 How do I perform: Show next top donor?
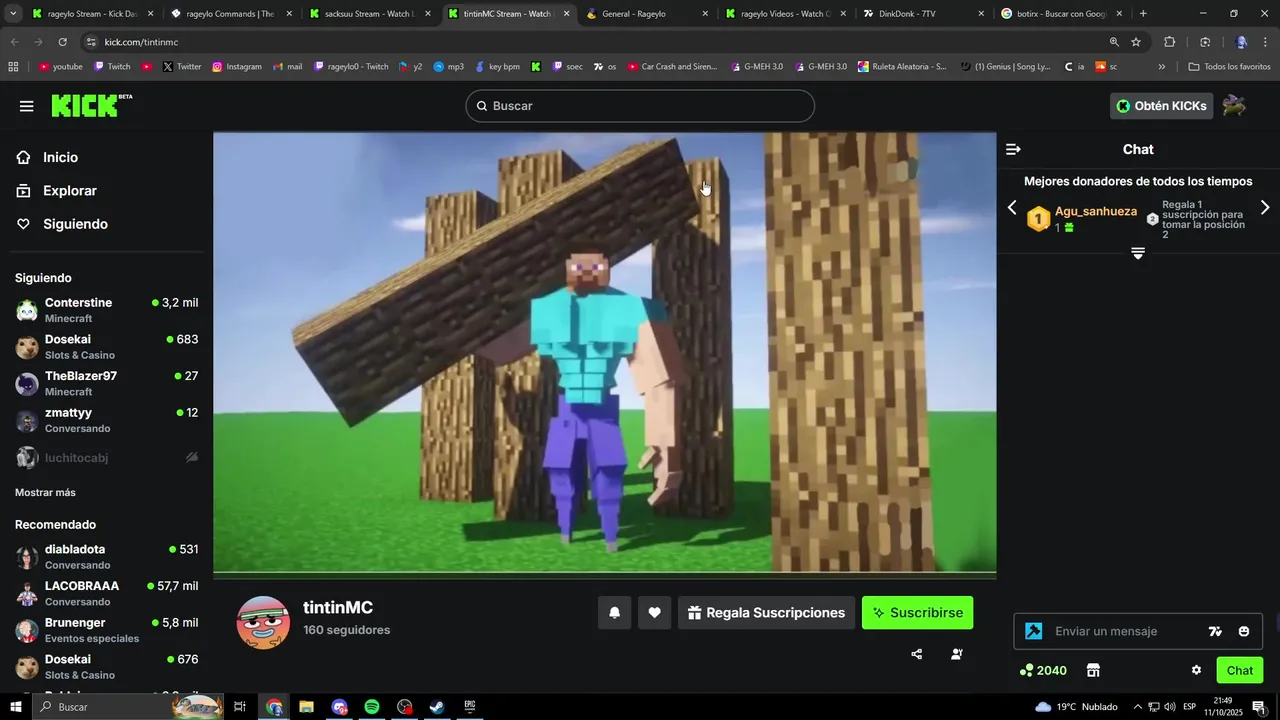pyautogui.click(x=1265, y=208)
